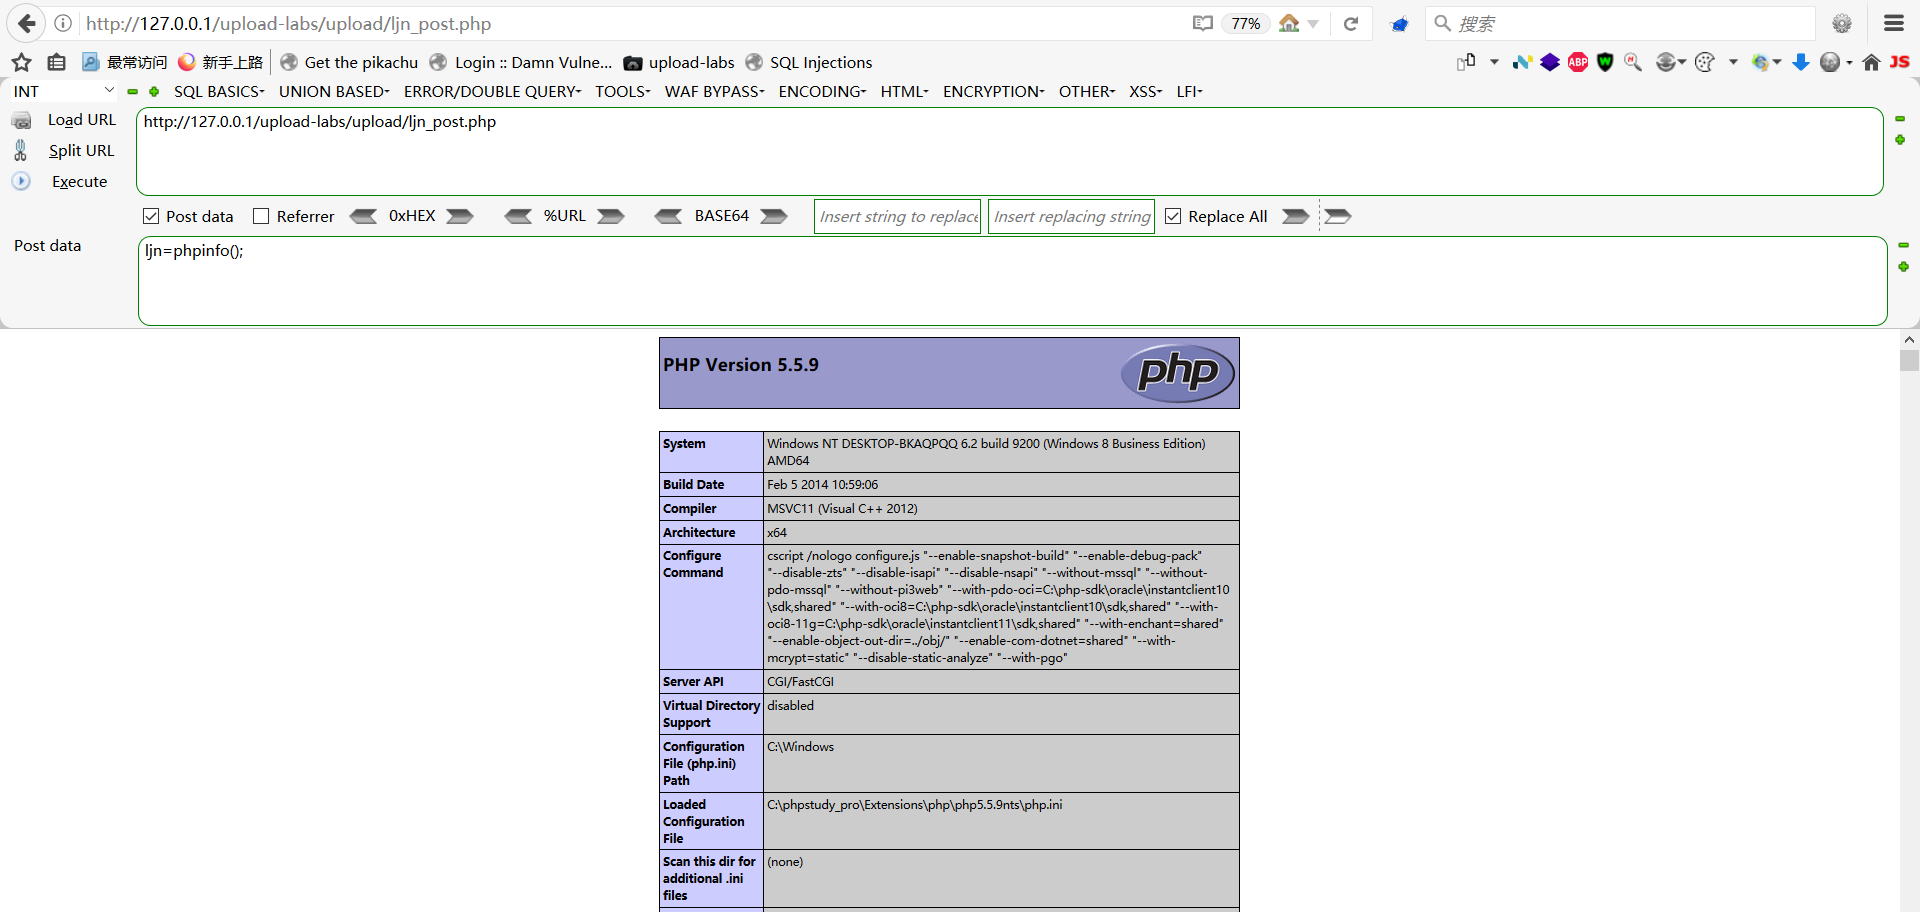Open the SQL Injections bookmark
The height and width of the screenshot is (912, 1920).
pos(809,62)
